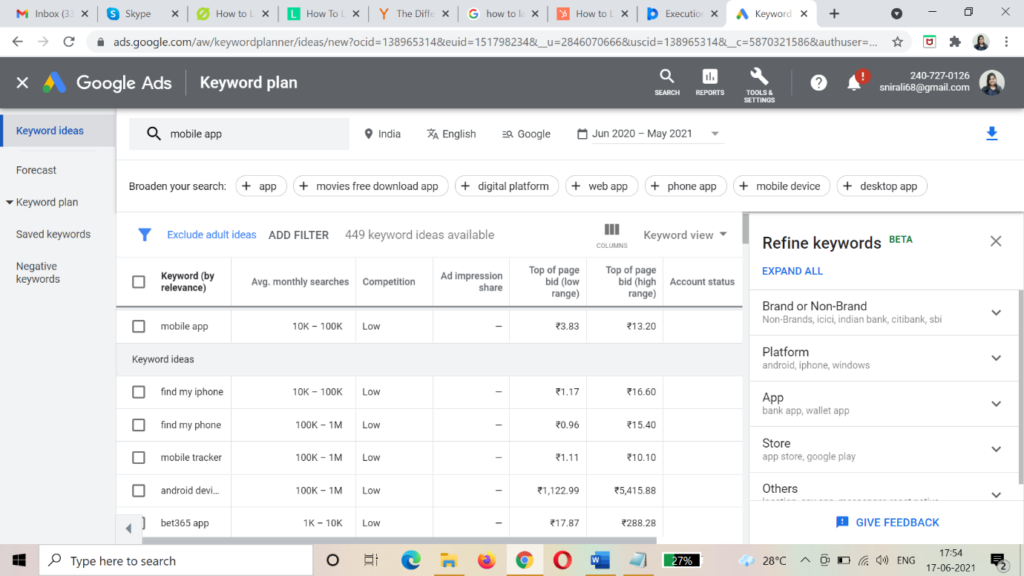Open Microsoft Word from taskbar
1024x576 pixels.
(x=600, y=560)
